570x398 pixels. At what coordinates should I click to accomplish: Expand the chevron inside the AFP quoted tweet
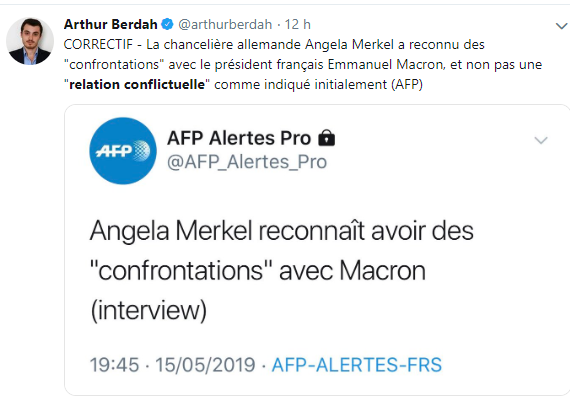[x=541, y=140]
